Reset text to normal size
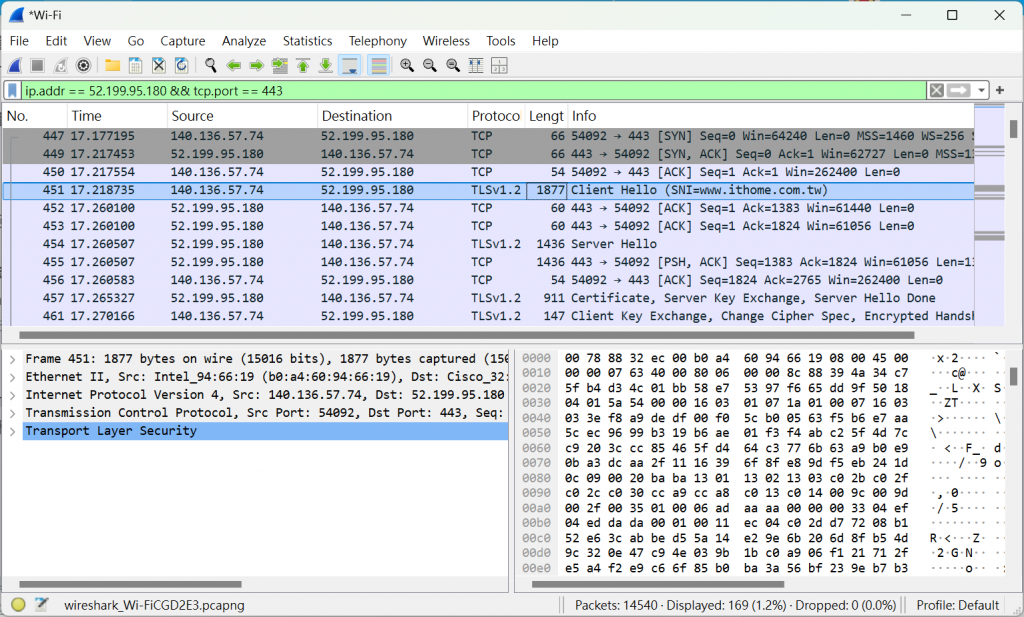 [x=453, y=65]
